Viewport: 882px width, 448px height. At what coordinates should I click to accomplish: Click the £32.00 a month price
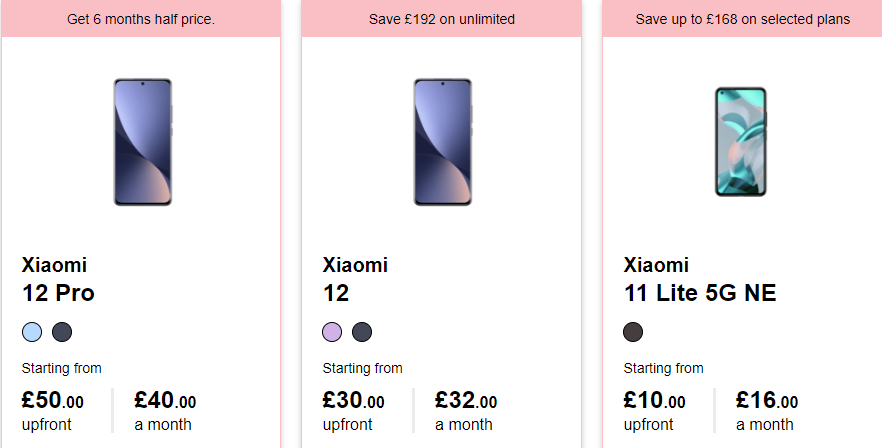(x=466, y=411)
